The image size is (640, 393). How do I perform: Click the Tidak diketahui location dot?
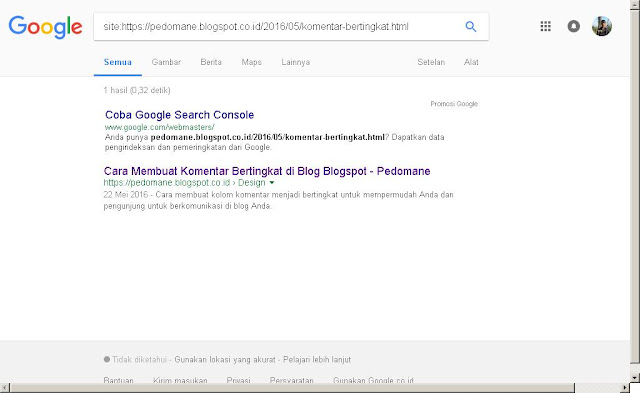107,359
